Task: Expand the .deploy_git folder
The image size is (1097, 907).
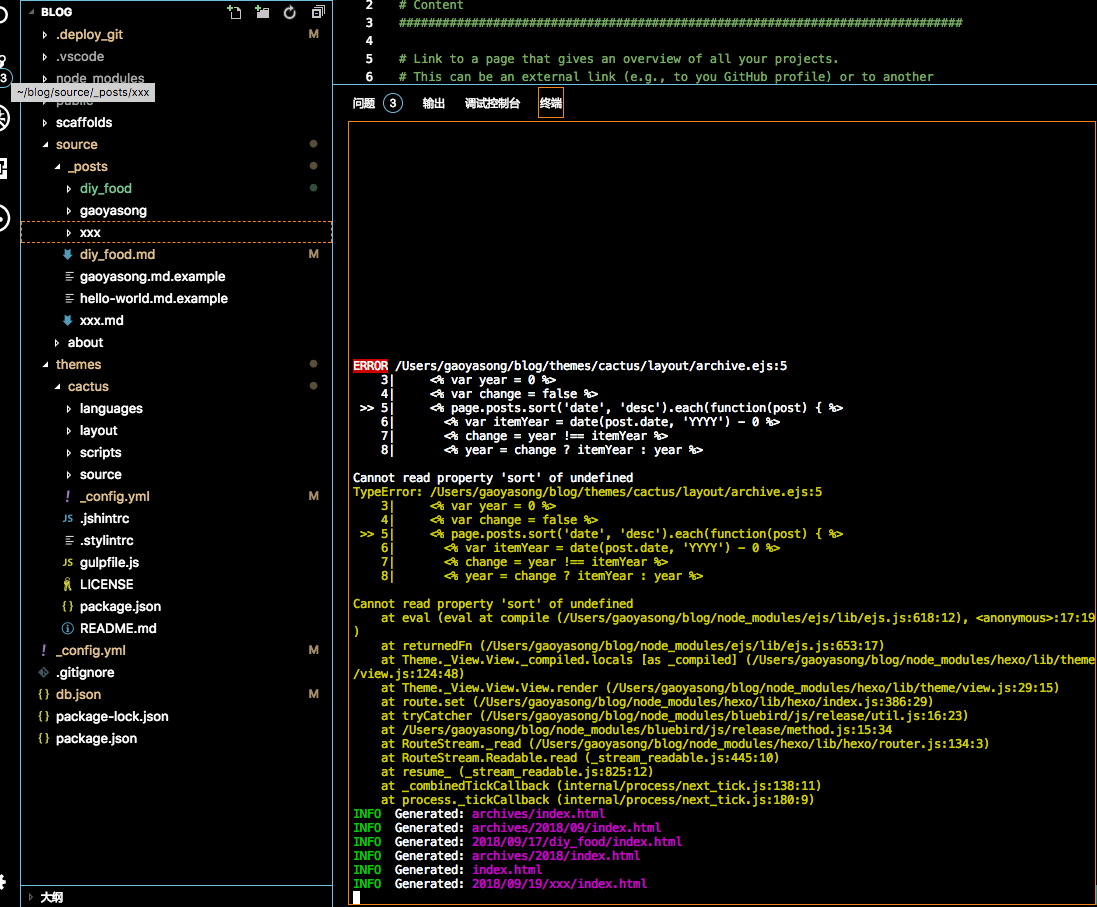Action: tap(45, 34)
